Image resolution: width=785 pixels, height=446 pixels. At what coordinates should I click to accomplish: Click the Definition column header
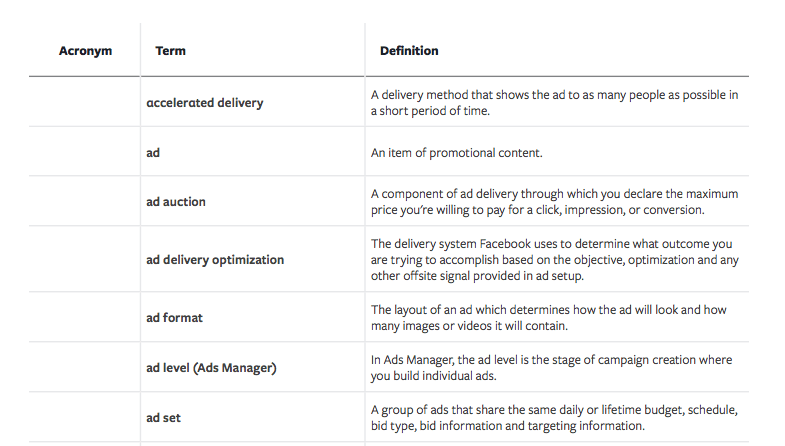pos(409,51)
